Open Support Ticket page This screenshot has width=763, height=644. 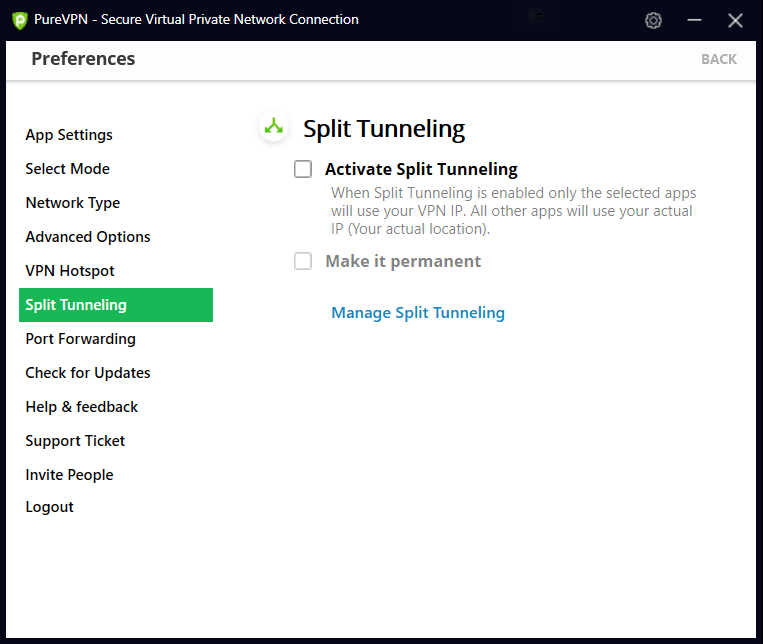point(75,441)
